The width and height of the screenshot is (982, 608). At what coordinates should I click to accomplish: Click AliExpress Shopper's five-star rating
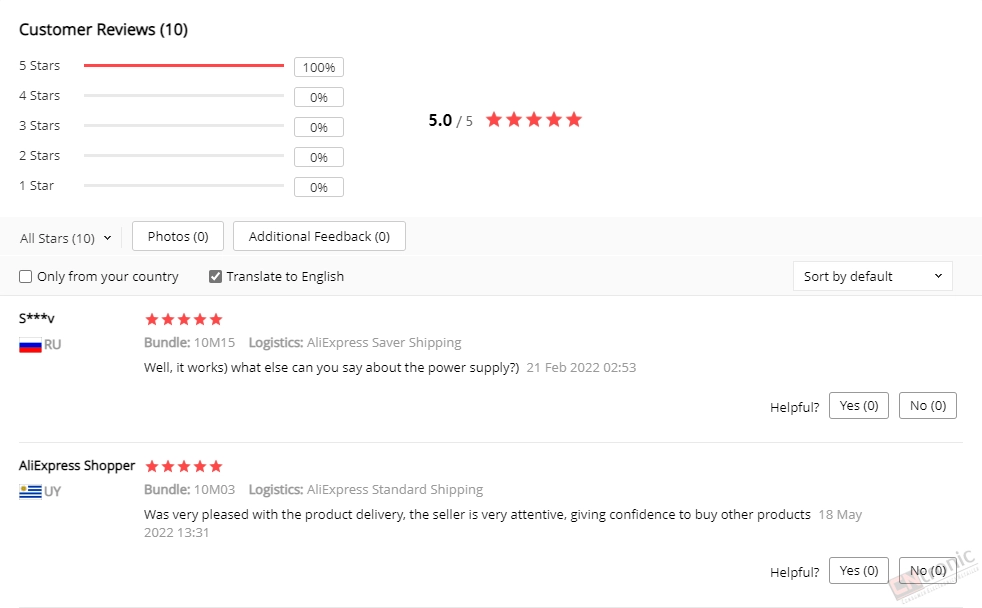183,466
